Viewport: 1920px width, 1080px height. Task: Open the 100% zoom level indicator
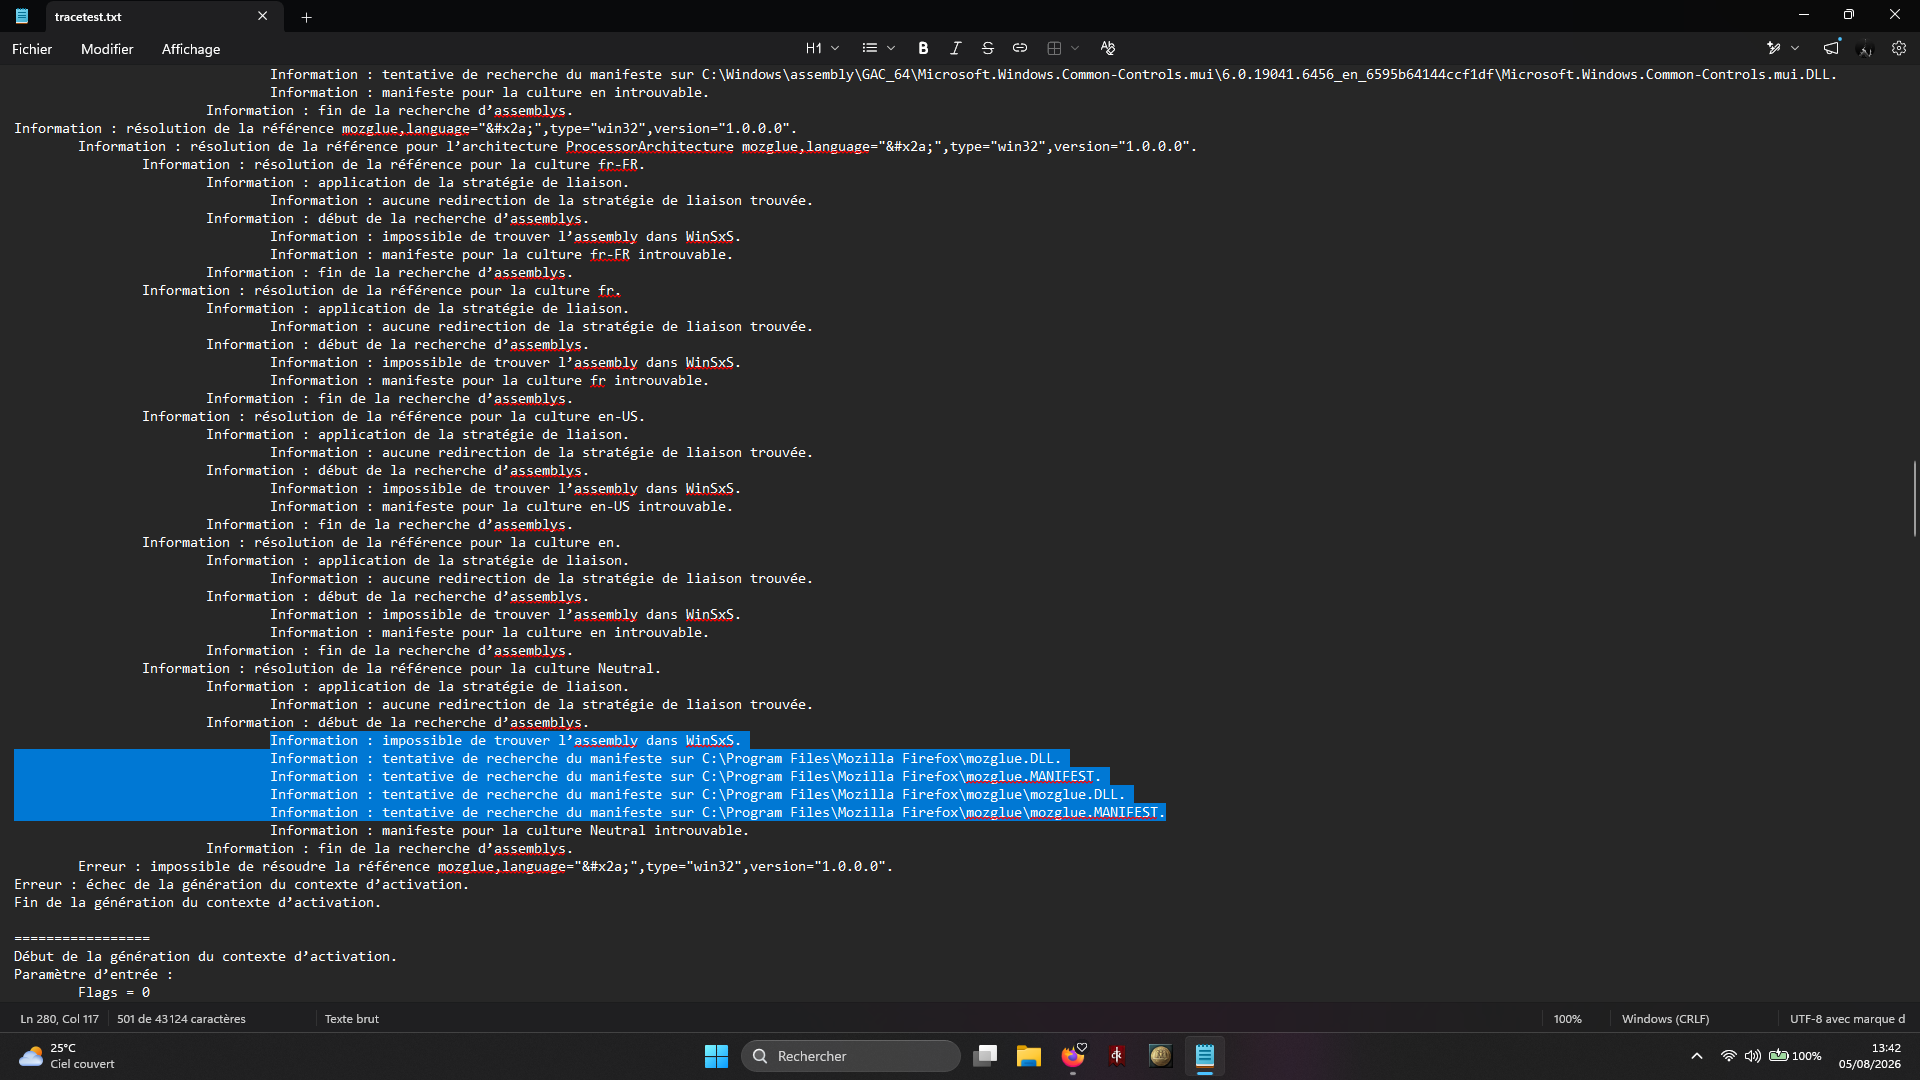(1567, 1019)
